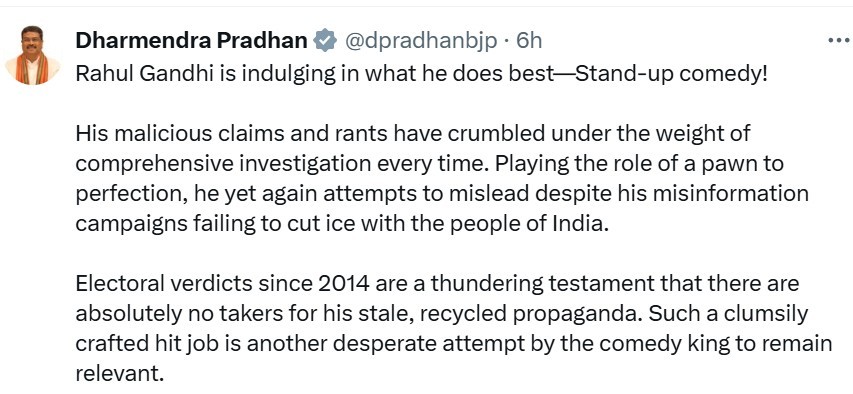Open the tweet's three-dot more options menu
Viewport: 853px width, 394px height.
[x=839, y=41]
